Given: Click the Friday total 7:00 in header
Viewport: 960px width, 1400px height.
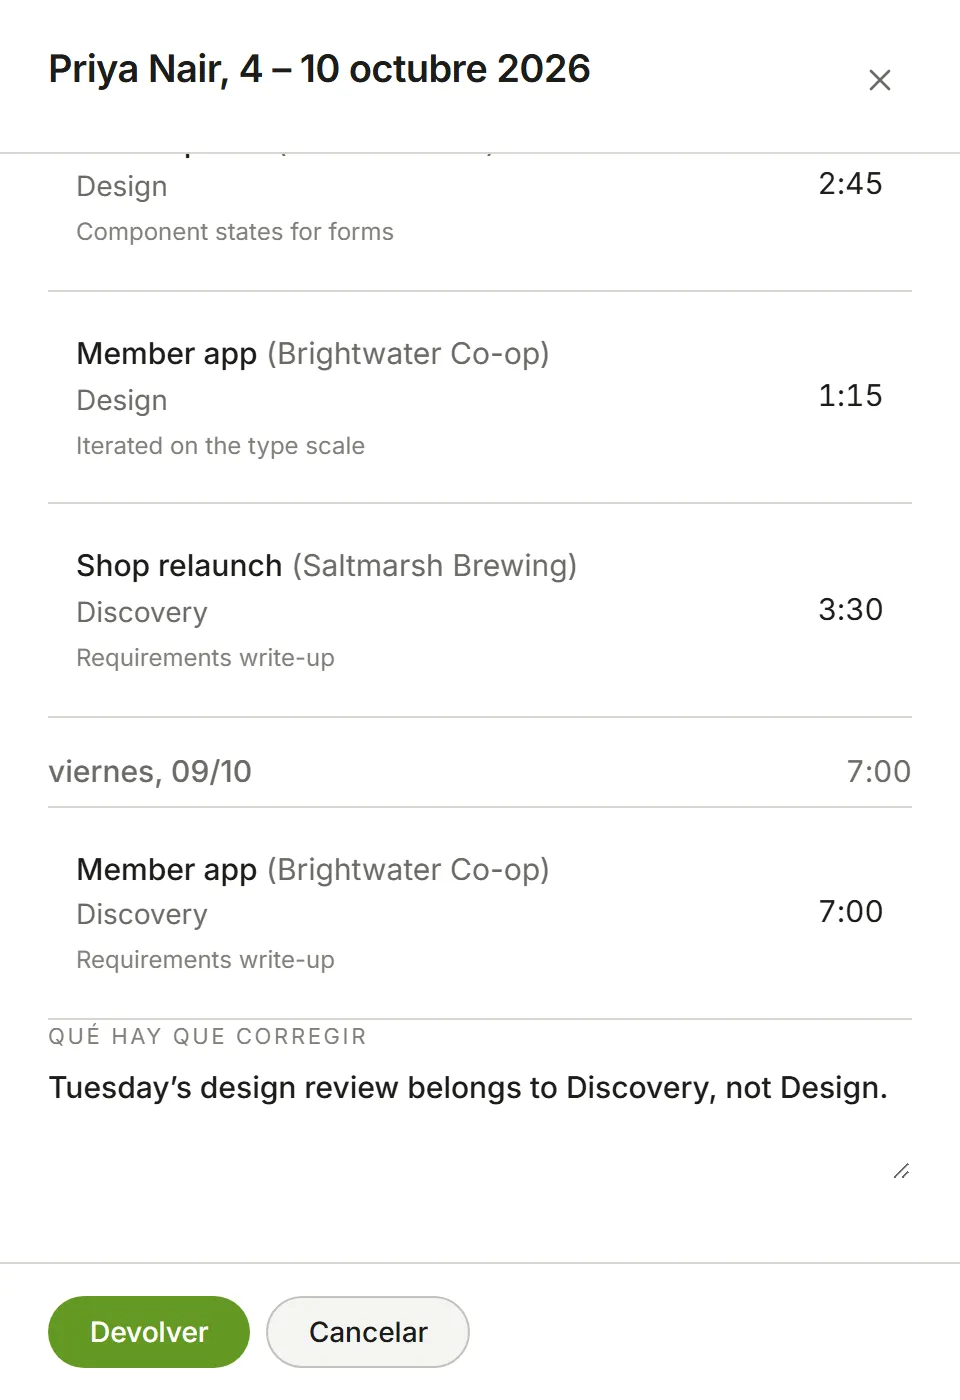Looking at the screenshot, I should click(x=878, y=771).
